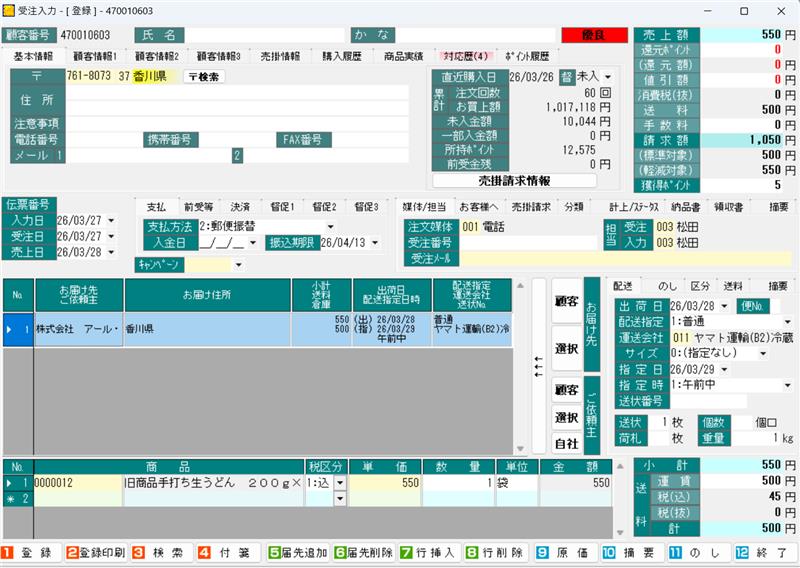The height and width of the screenshot is (568, 800).
Task: Click the お届け先 選択 button
Action: [566, 349]
